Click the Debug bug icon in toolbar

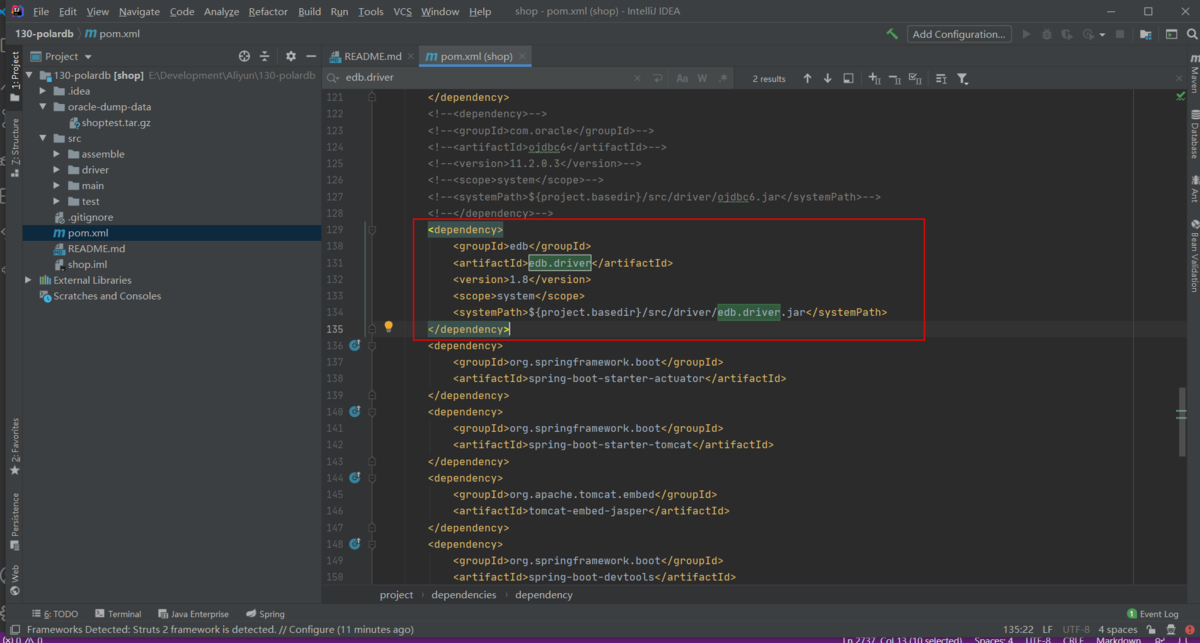tap(1046, 34)
